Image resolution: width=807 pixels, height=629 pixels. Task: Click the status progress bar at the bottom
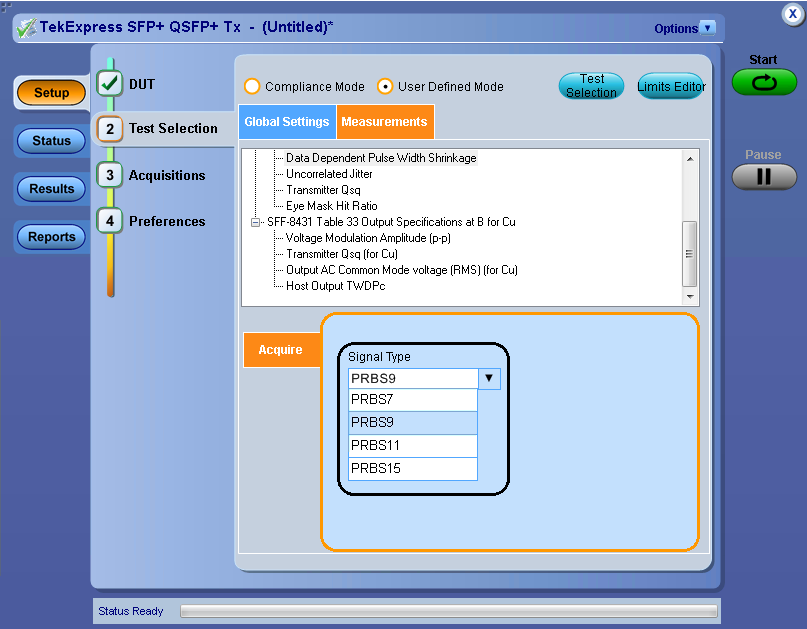click(x=448, y=610)
